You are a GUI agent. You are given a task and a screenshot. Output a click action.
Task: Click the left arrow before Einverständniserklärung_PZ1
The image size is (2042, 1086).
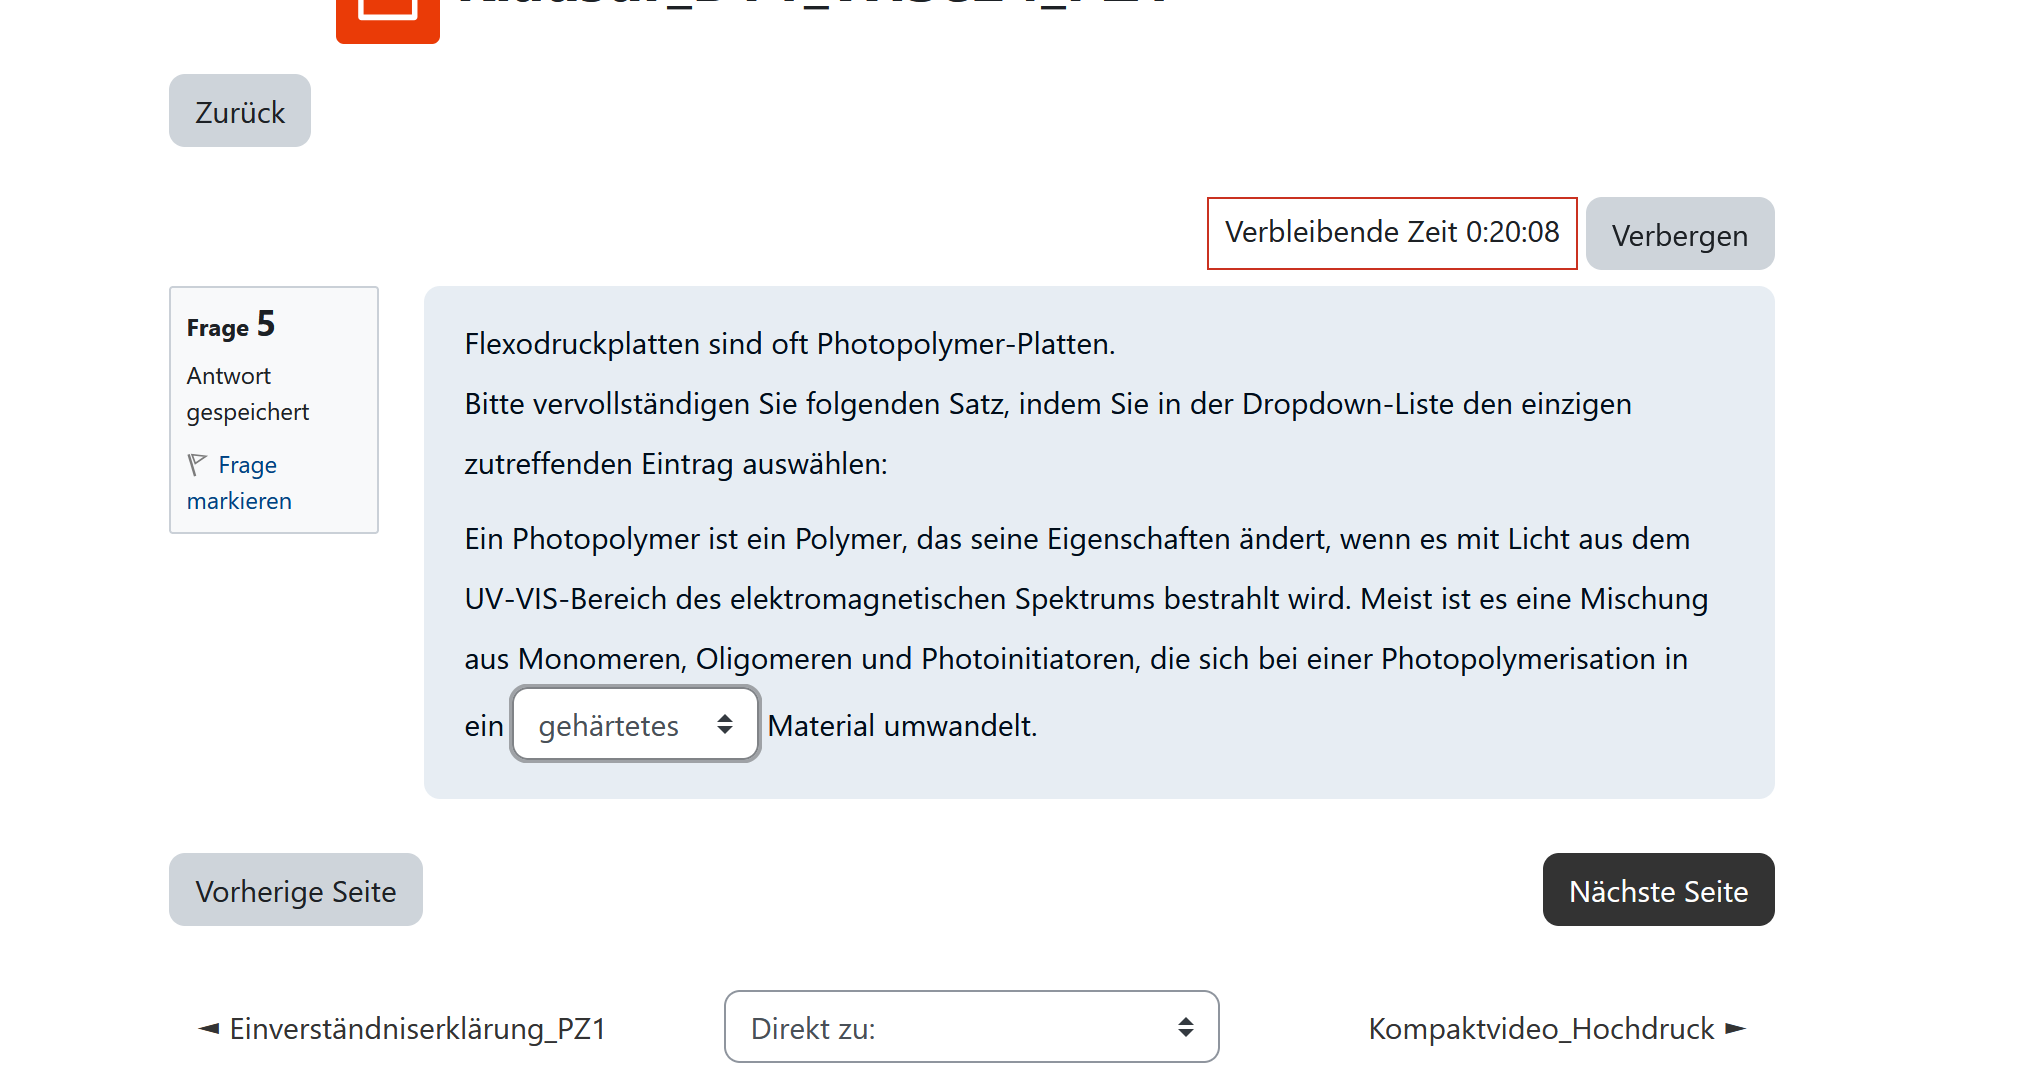(209, 1029)
